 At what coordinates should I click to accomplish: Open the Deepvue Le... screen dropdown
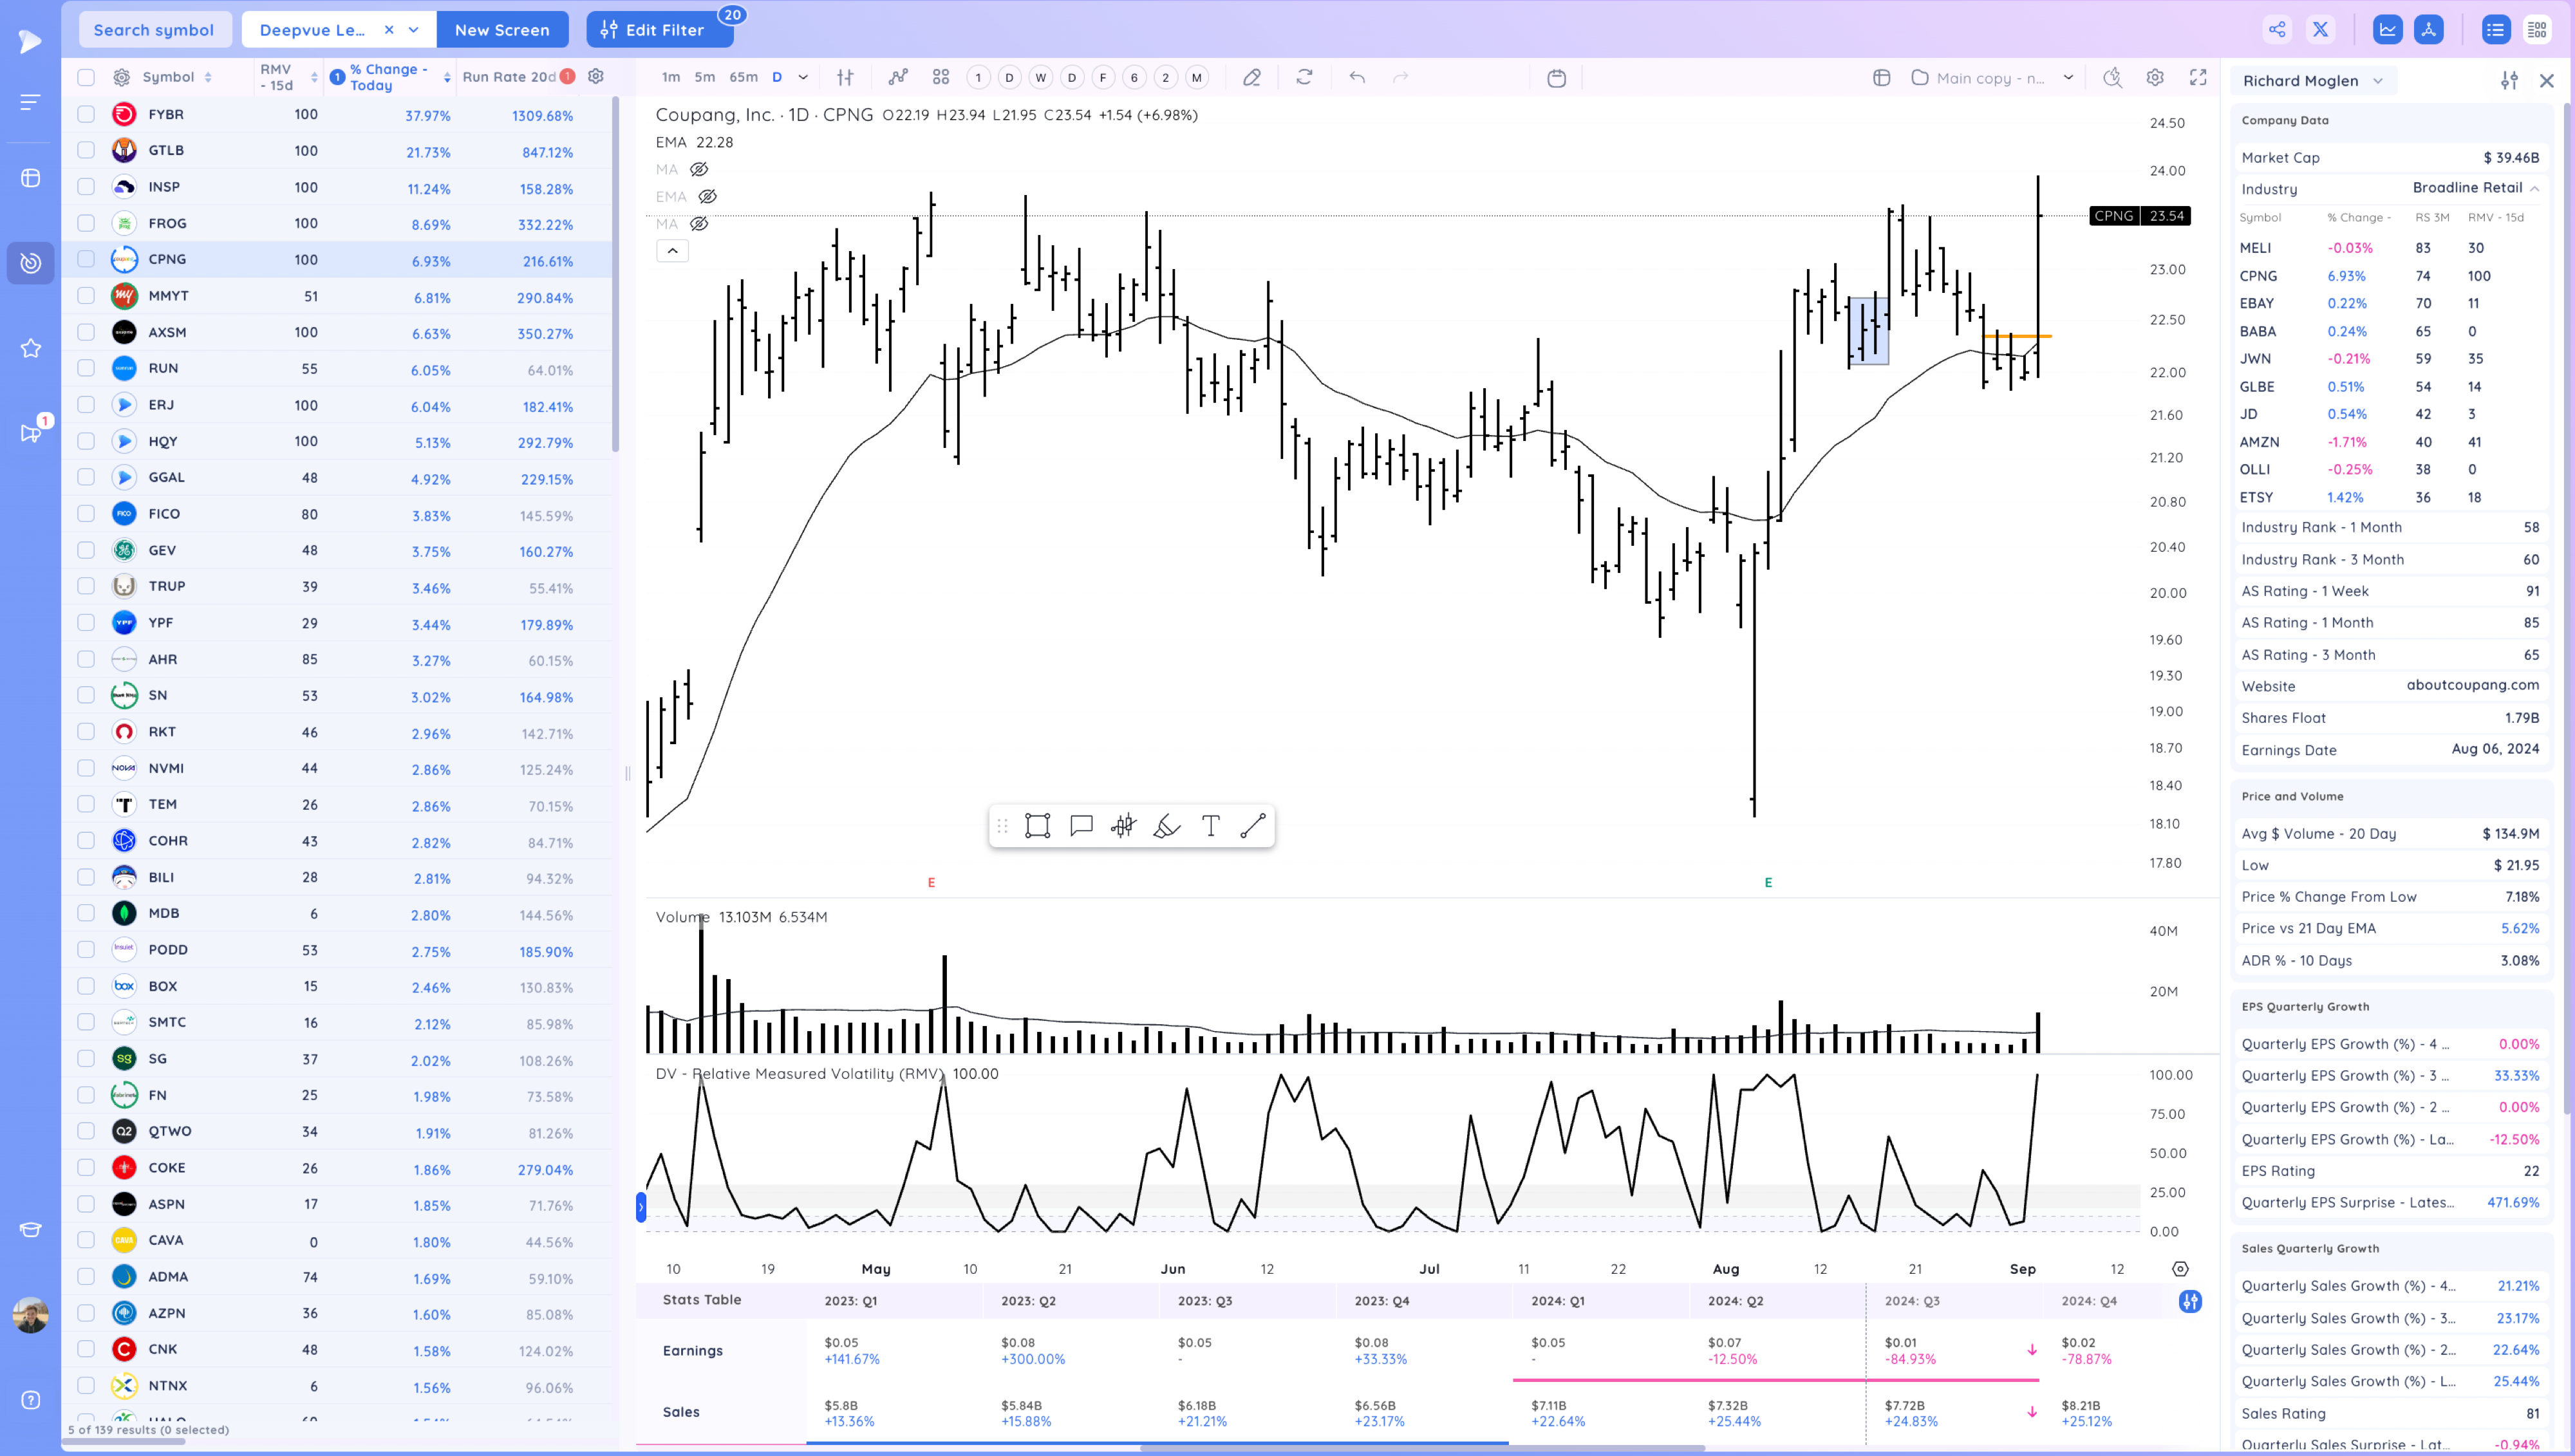click(x=412, y=29)
